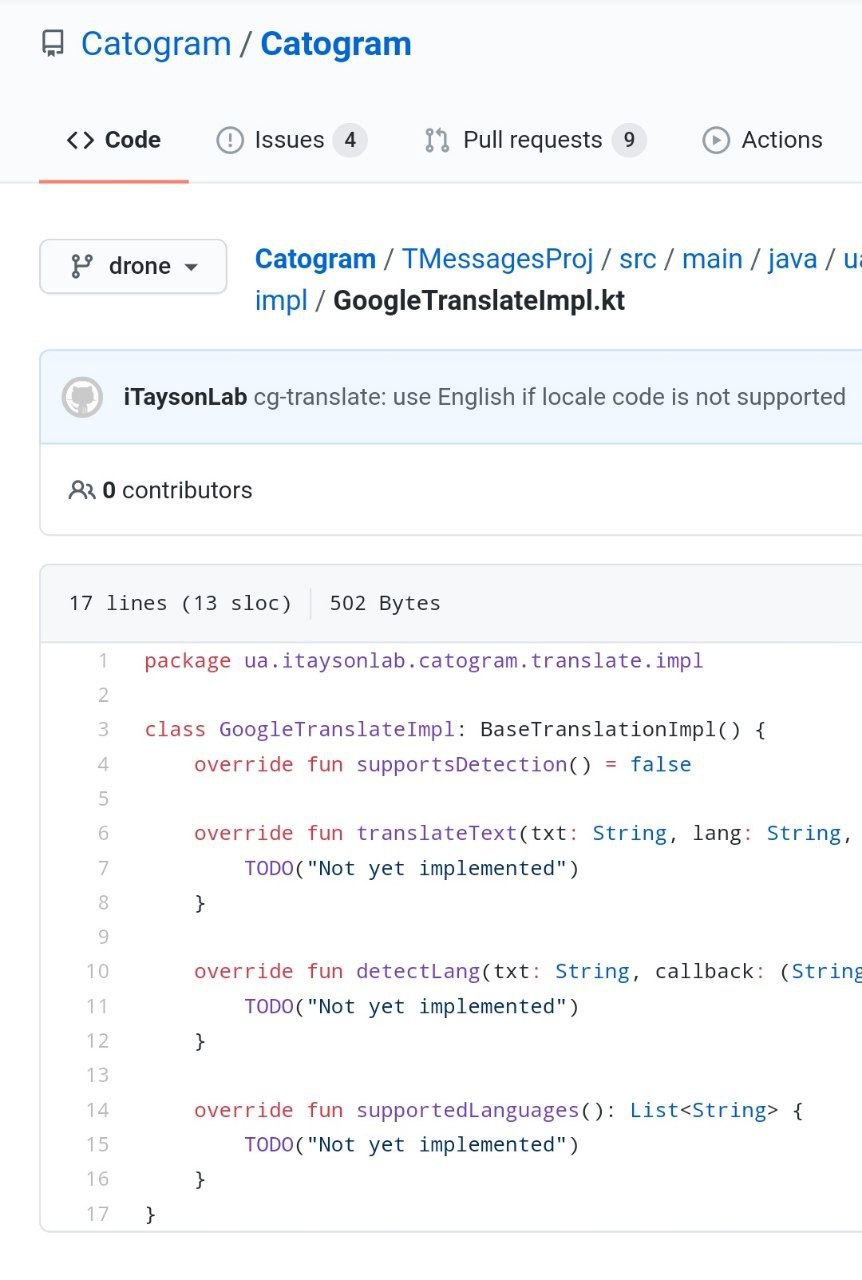Select line number 17
This screenshot has height=1280, width=862.
[97, 1213]
